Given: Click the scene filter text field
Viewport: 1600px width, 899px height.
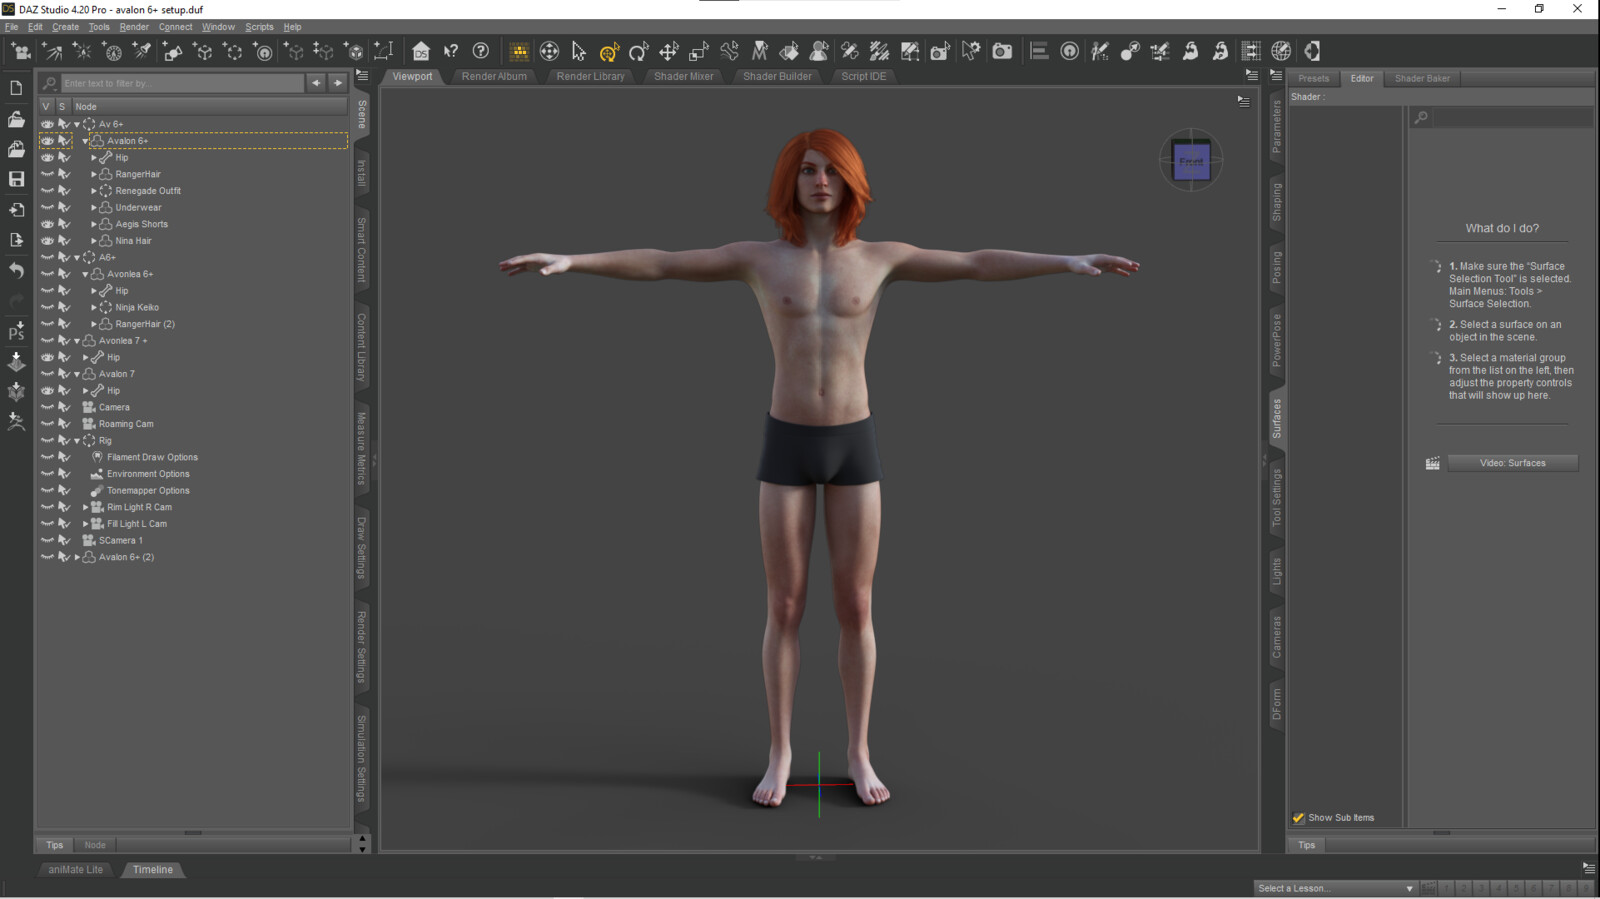Looking at the screenshot, I should click(x=181, y=83).
